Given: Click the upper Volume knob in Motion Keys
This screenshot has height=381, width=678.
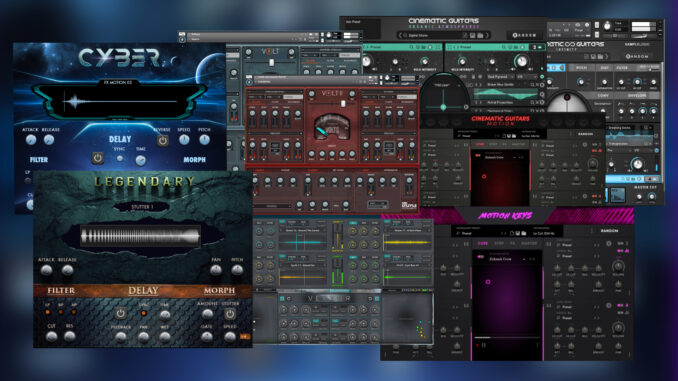Looking at the screenshot, I should (x=618, y=266).
